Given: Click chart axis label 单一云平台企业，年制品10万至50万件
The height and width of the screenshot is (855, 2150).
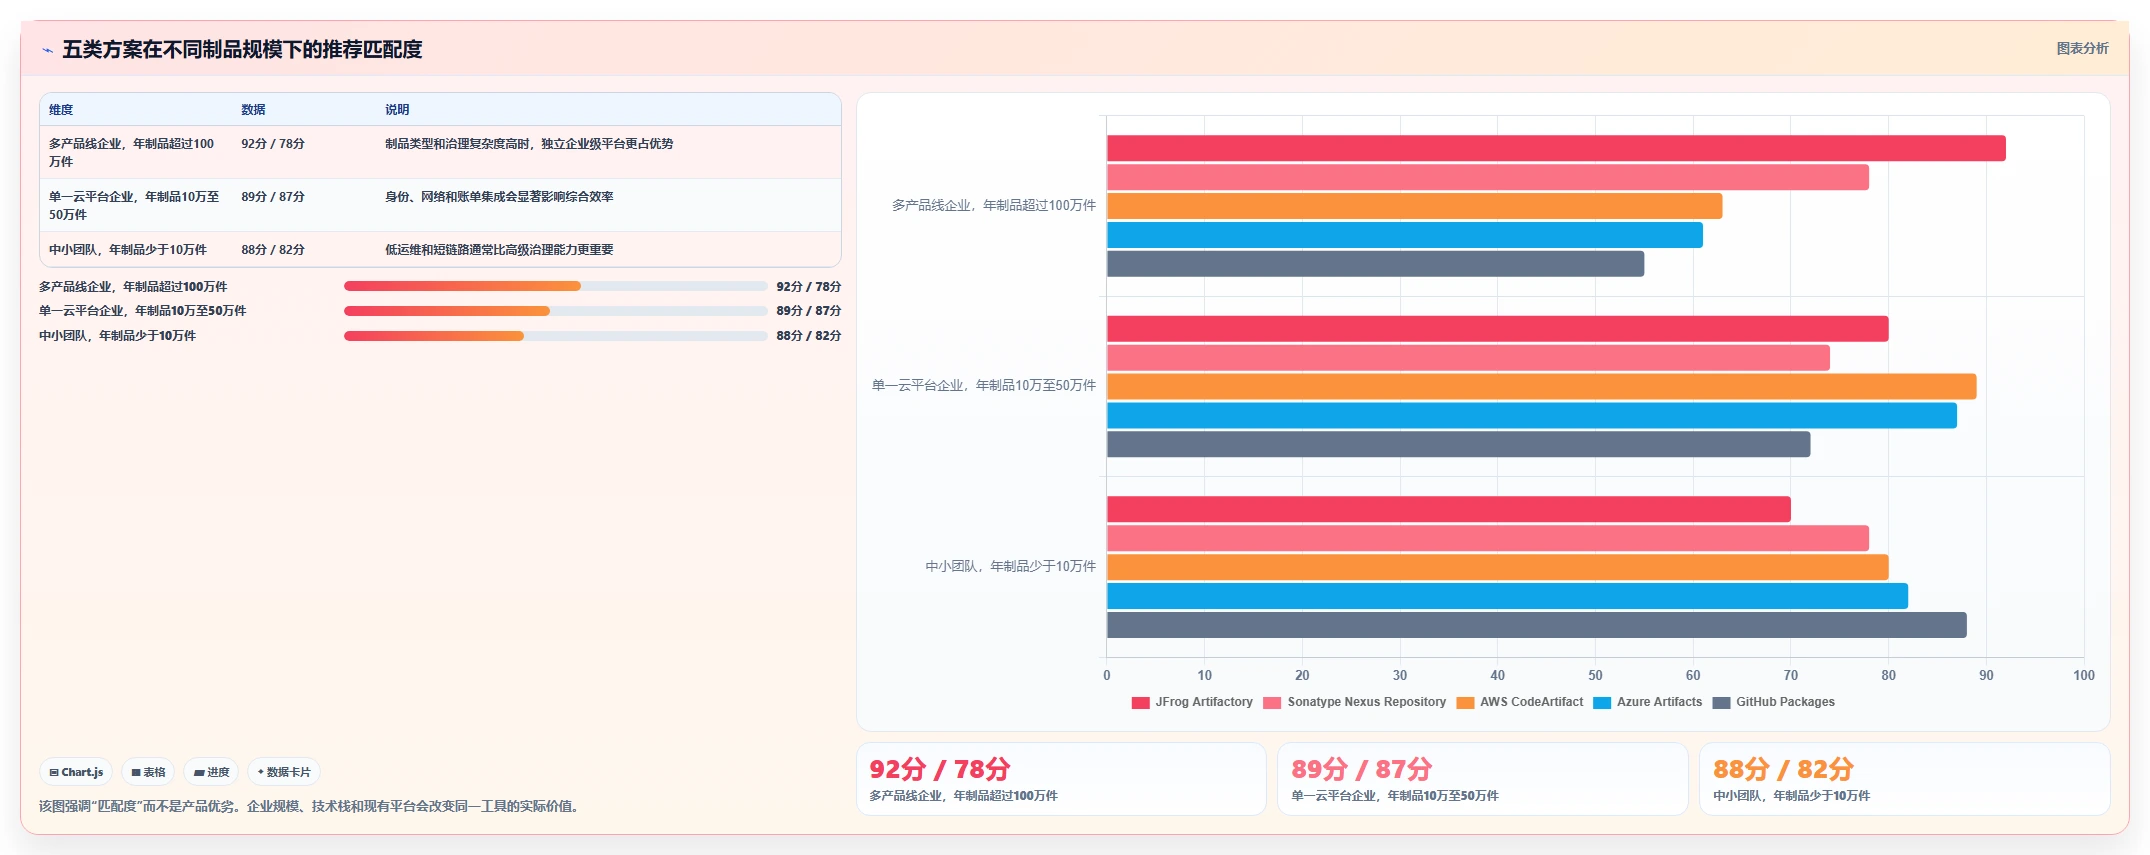Looking at the screenshot, I should click(984, 385).
